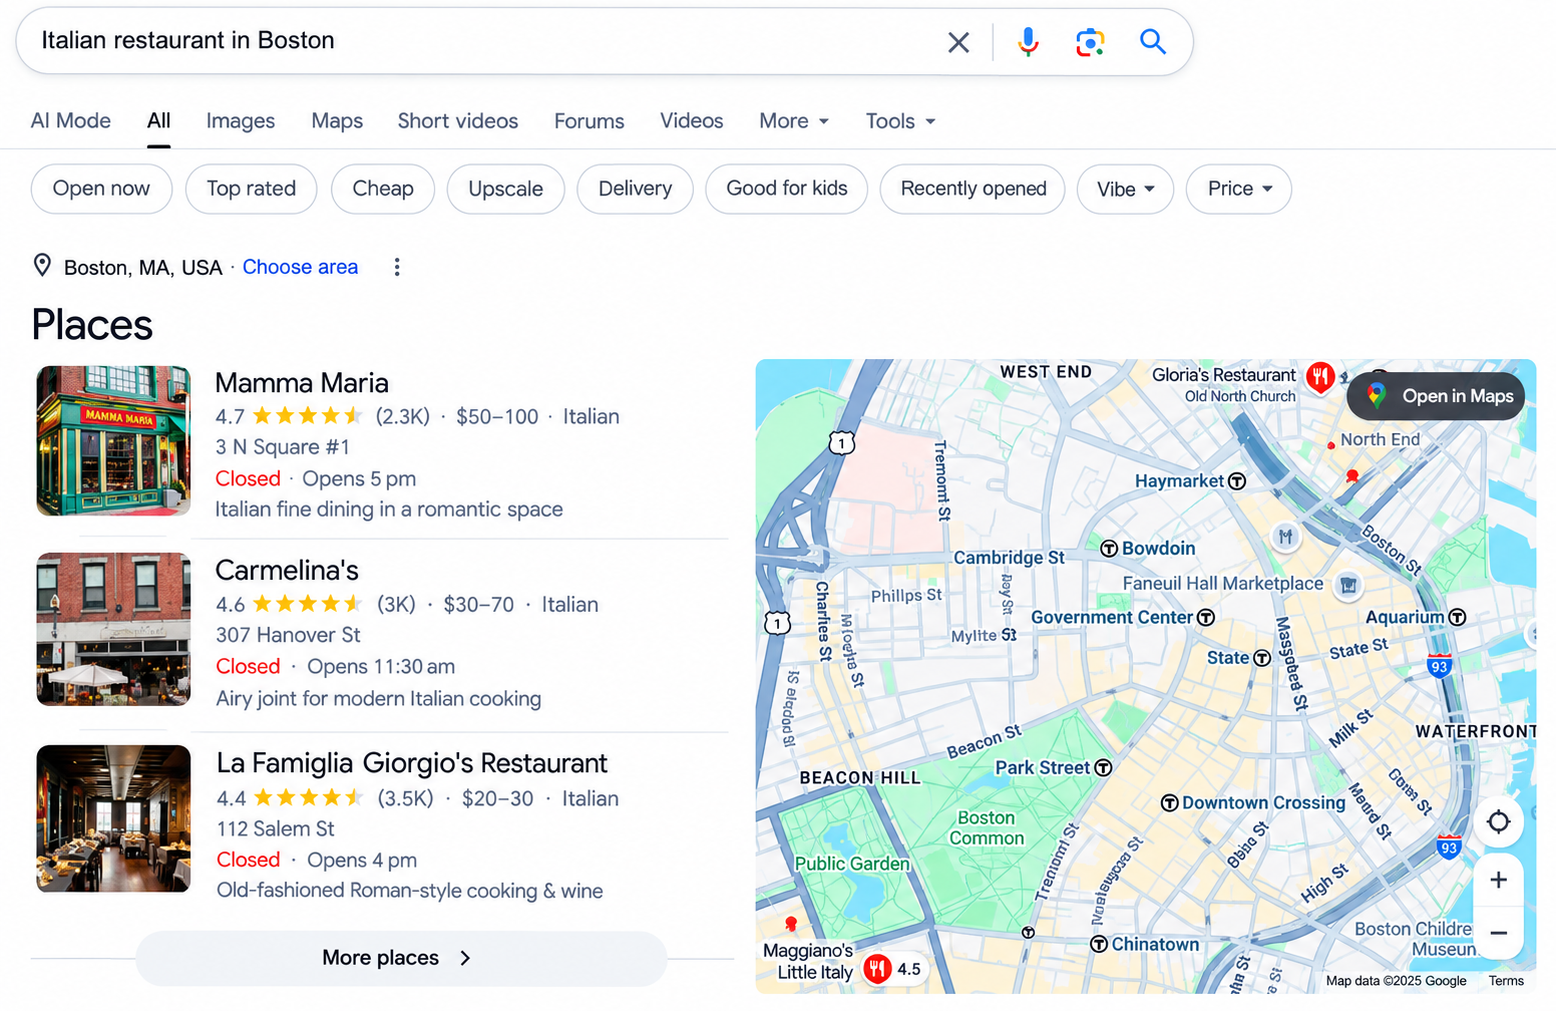Click the More places button
The width and height of the screenshot is (1556, 1011).
pos(401,958)
